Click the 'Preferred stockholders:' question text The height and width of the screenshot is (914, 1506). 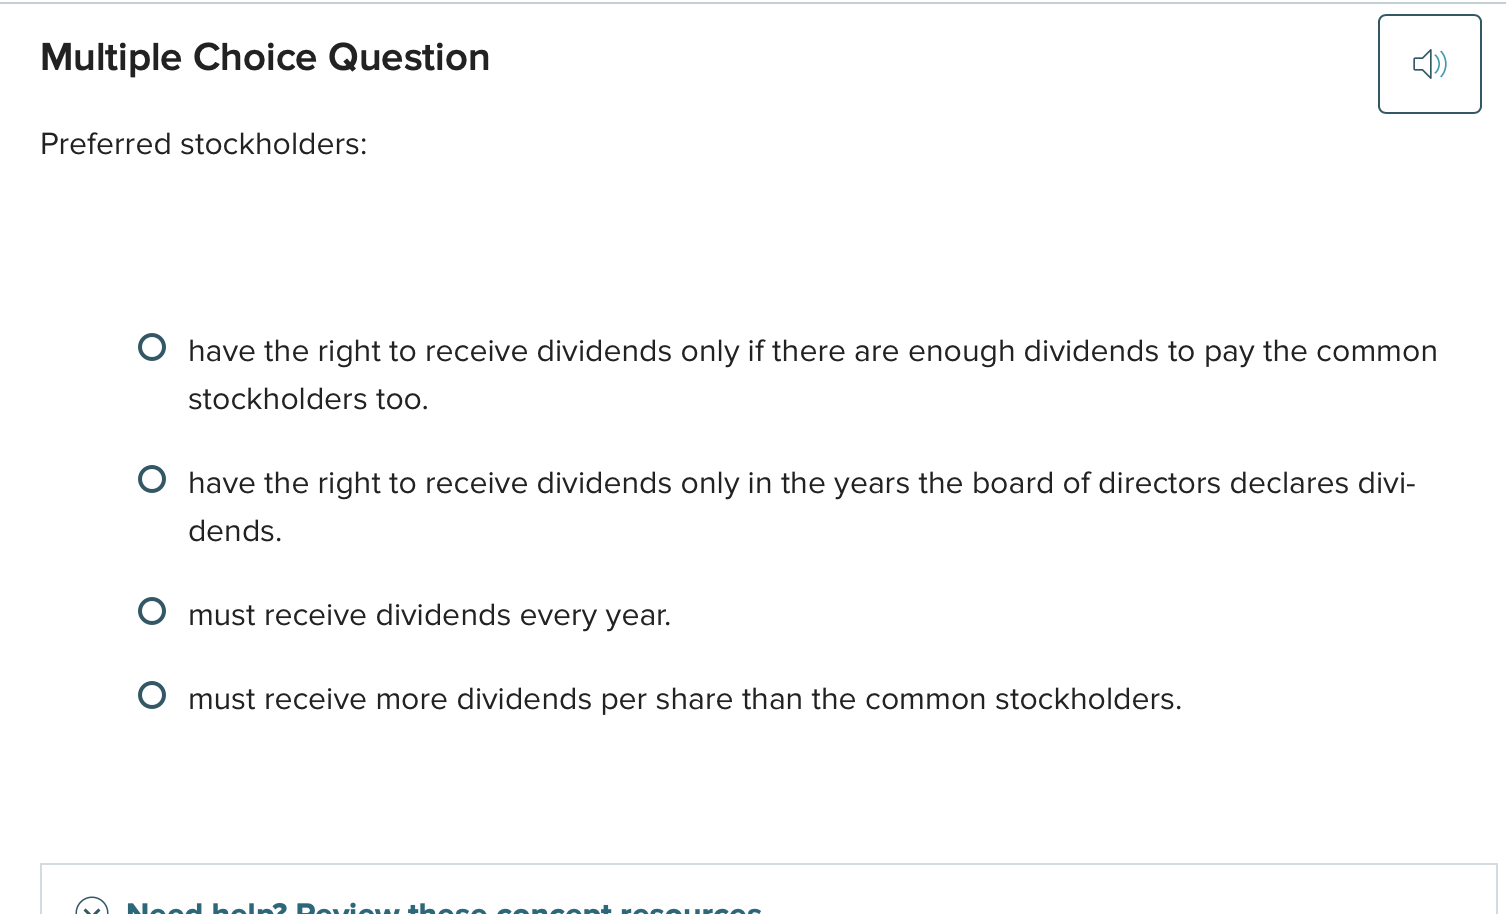(203, 144)
